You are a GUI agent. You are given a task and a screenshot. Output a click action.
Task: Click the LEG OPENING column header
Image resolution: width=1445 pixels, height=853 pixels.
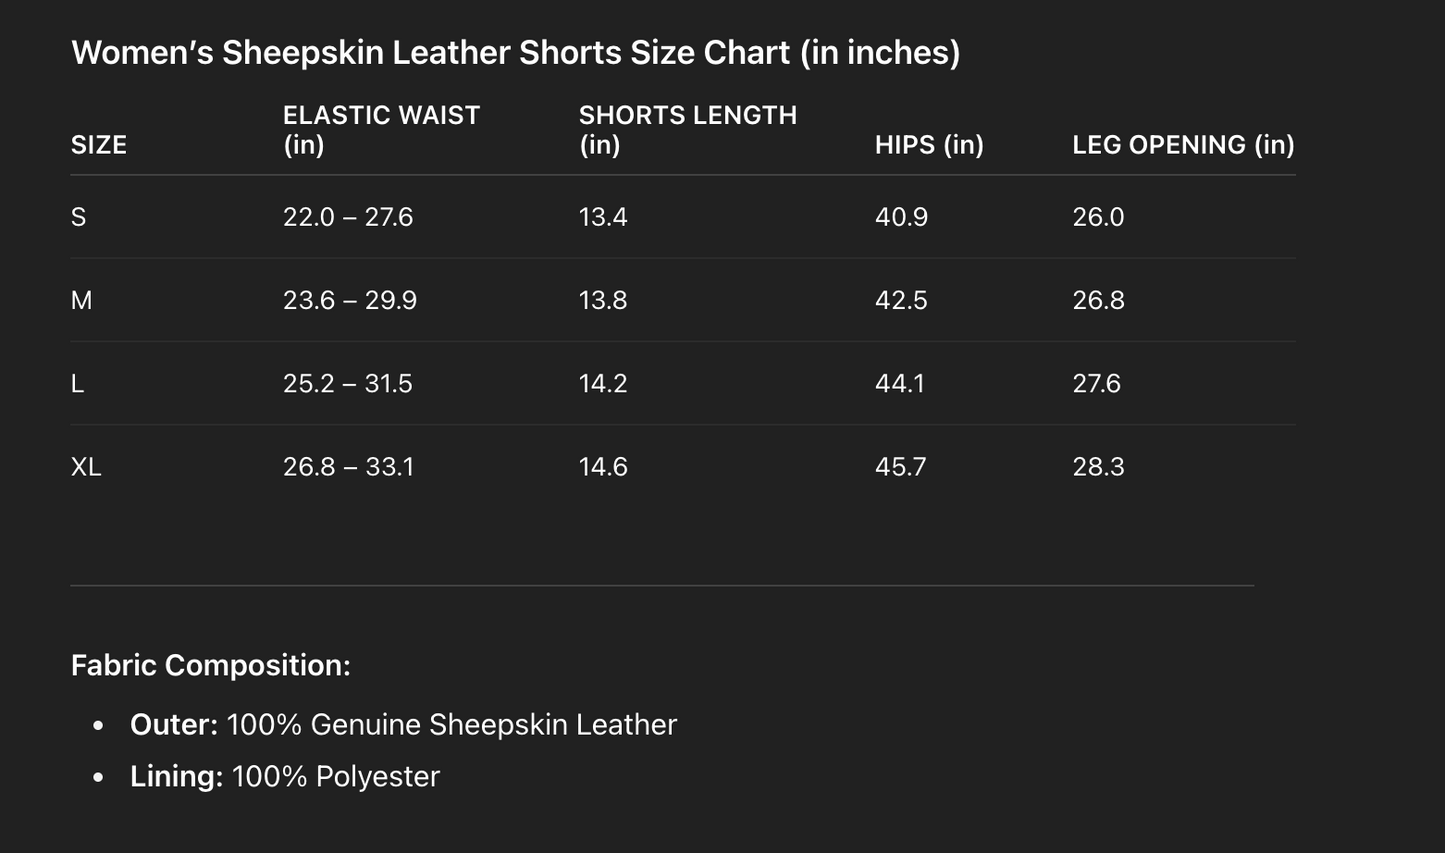coord(1183,145)
